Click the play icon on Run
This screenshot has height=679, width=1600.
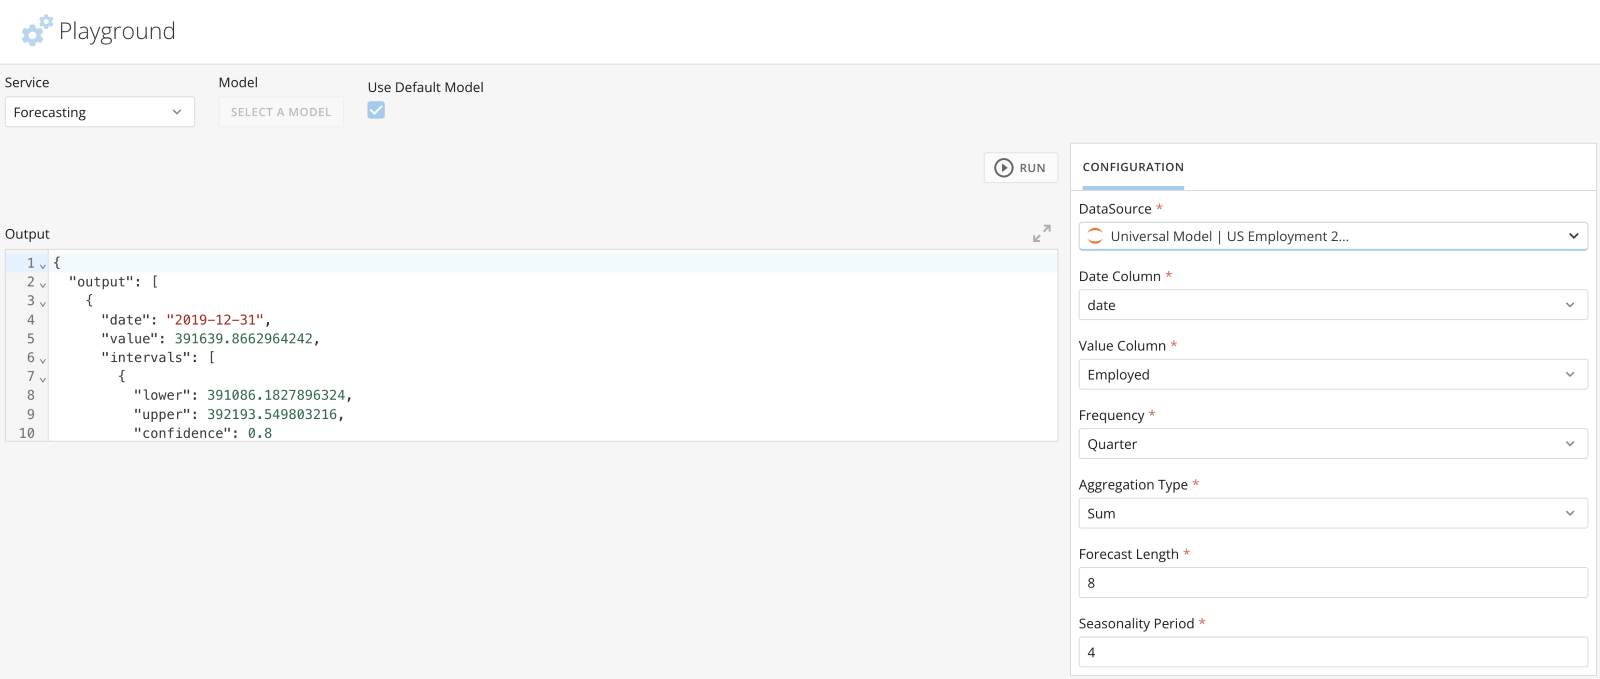1004,168
